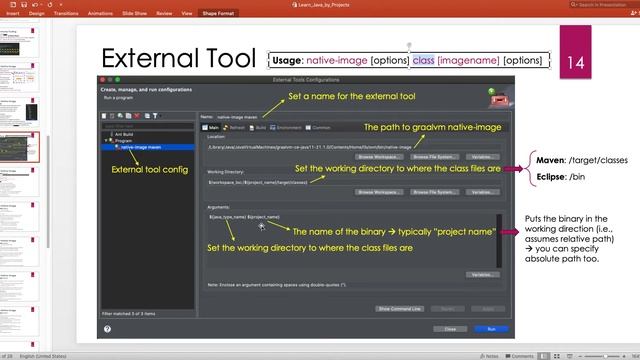Click Browse Workspace under Location

378,157
